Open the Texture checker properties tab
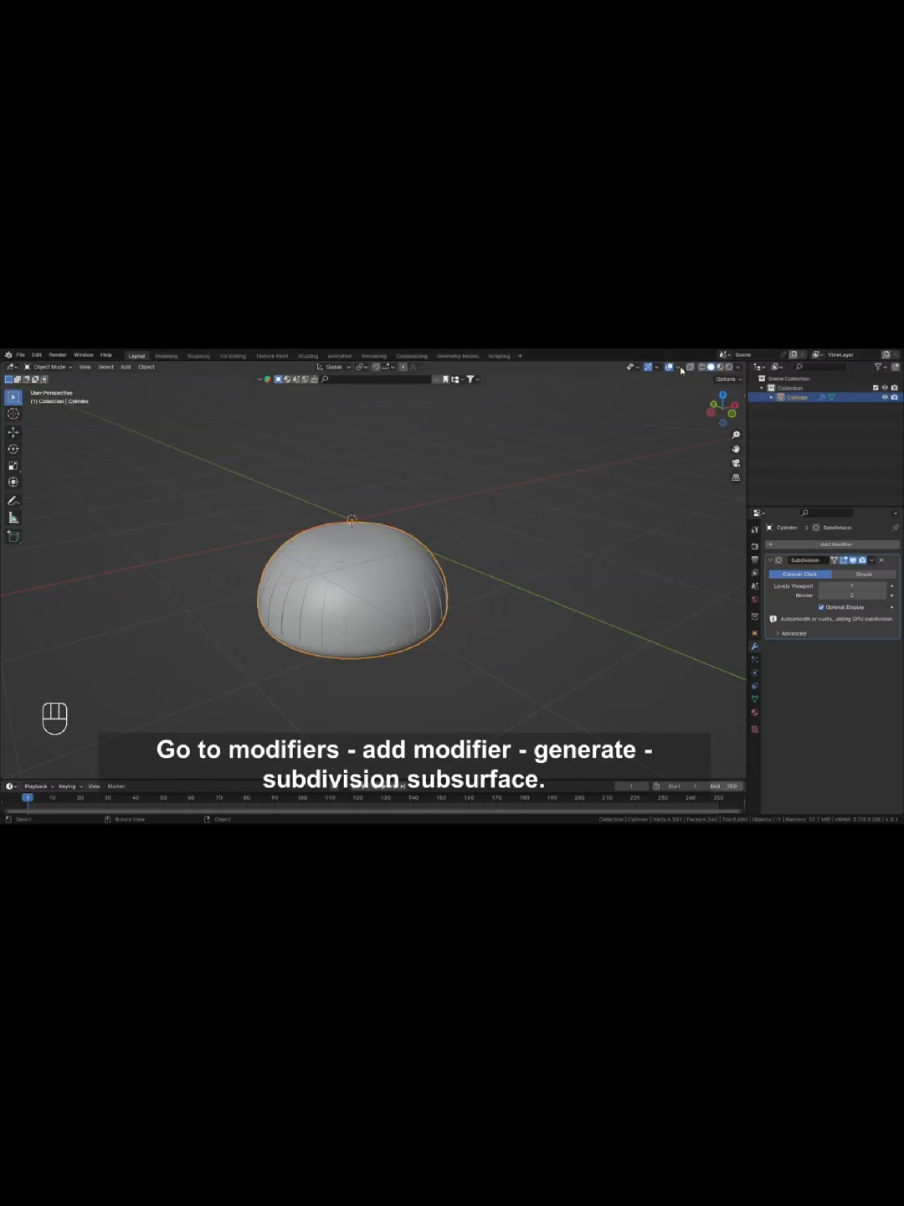Viewport: 904px width, 1206px height. coord(755,729)
